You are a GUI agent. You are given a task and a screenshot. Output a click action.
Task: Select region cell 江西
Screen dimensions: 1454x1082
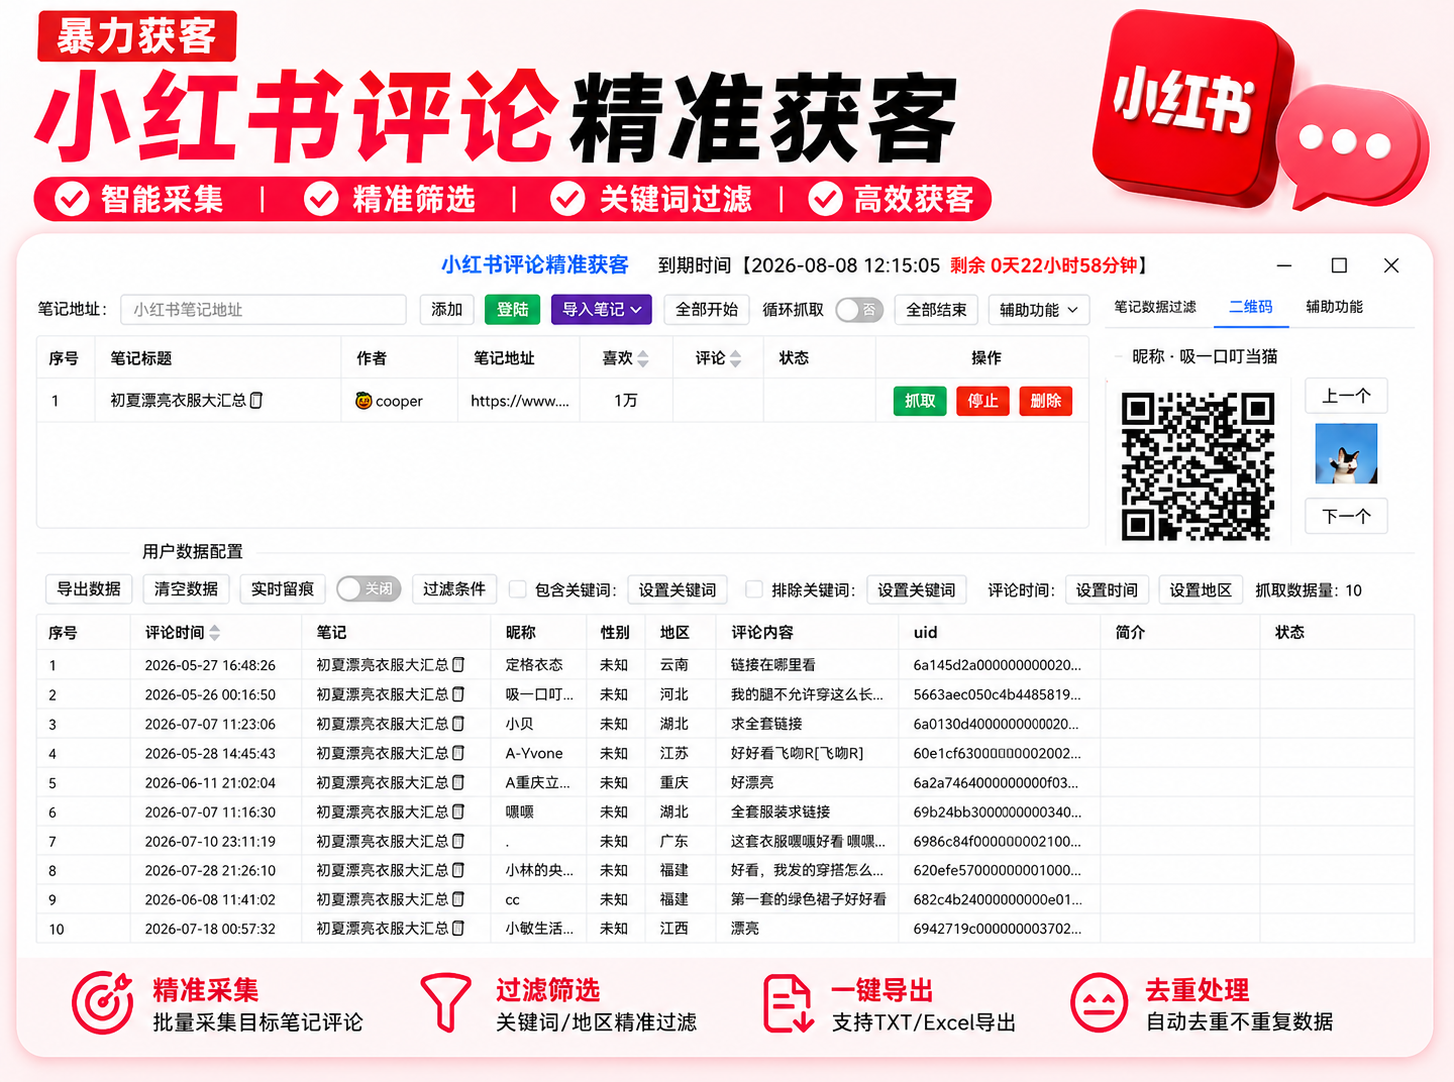pyautogui.click(x=674, y=928)
